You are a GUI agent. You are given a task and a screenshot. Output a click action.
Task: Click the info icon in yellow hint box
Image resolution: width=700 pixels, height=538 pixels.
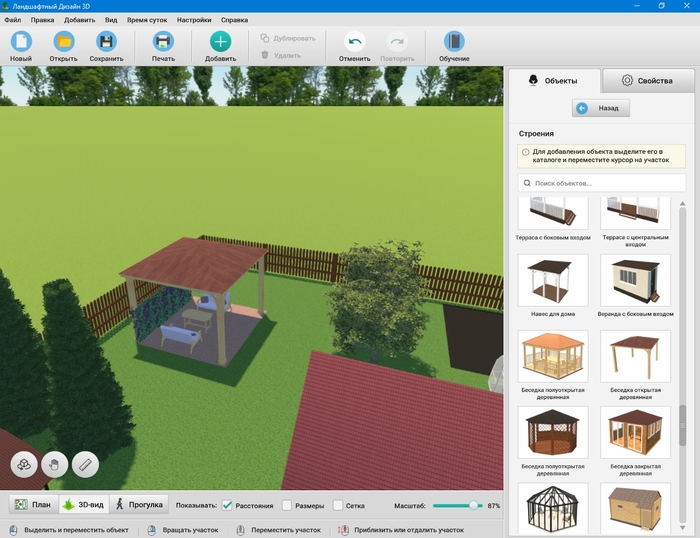[525, 152]
